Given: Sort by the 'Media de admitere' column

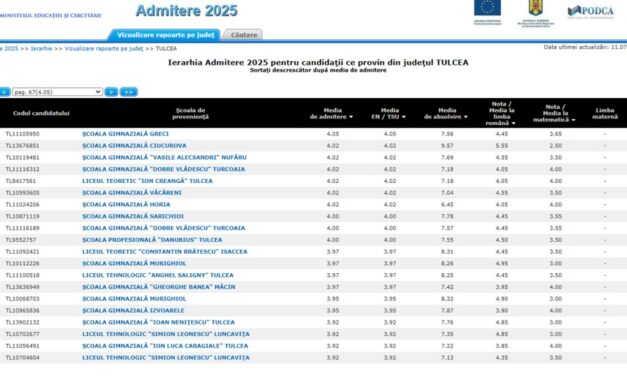Looking at the screenshot, I should (x=331, y=114).
